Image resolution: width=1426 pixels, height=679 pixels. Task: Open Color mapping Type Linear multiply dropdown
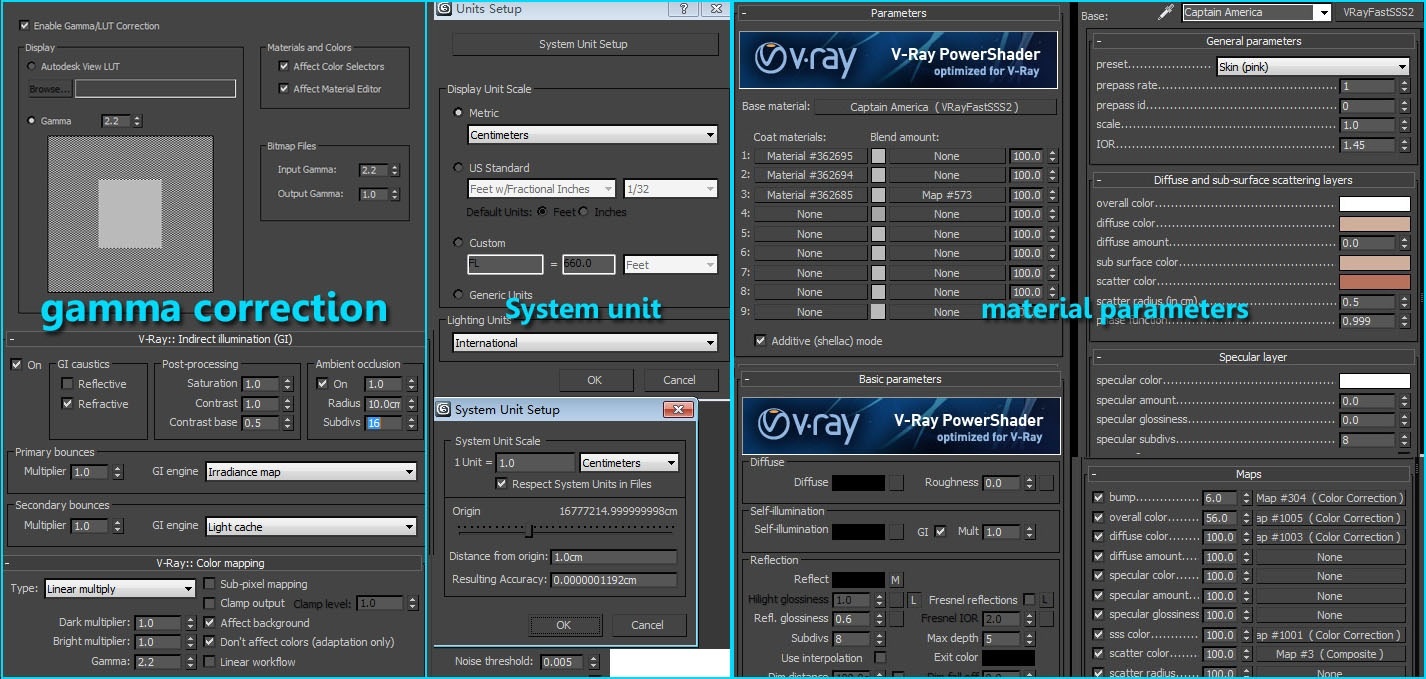[x=119, y=589]
